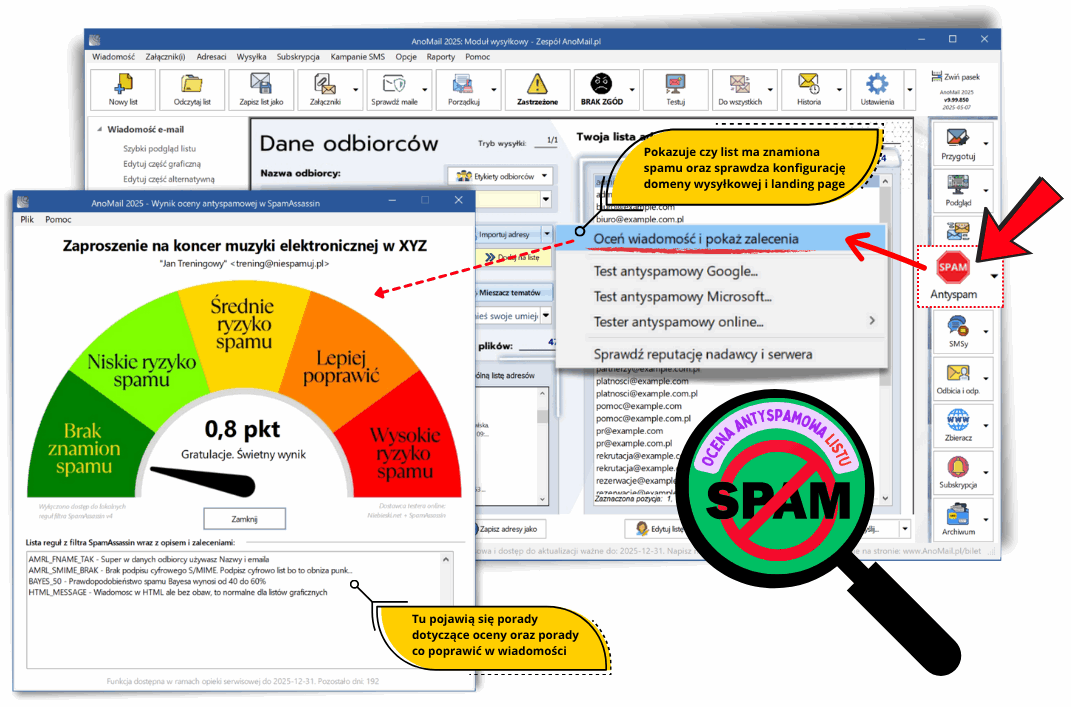Select the HTML_MESSAGE rule row
This screenshot has height=707, width=1071.
tap(178, 592)
